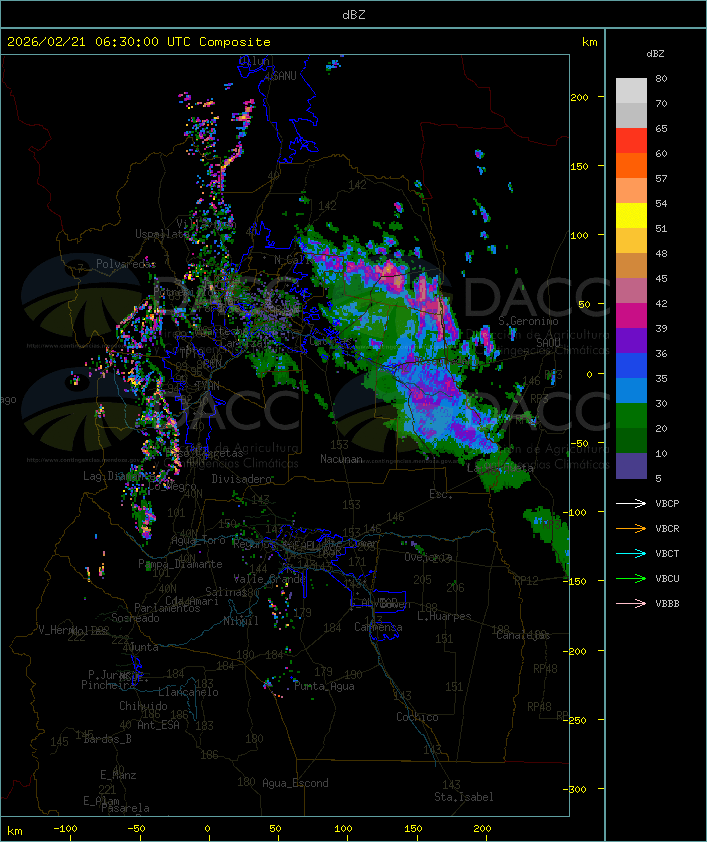Click the Pampa_Diamante map label
Screen dimensions: 707x842
click(180, 564)
